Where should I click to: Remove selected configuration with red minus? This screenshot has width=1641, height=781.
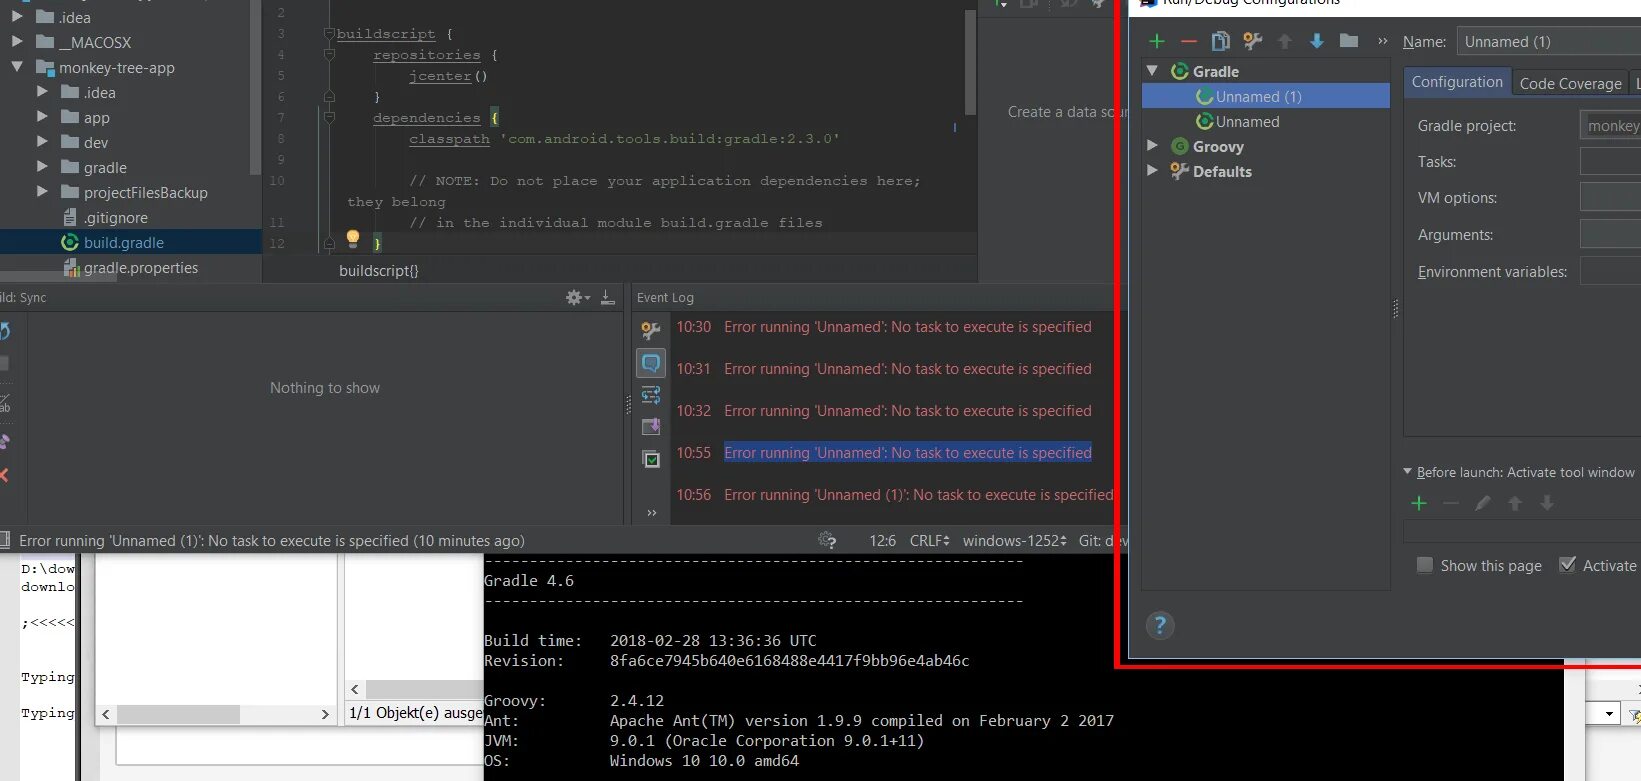point(1188,41)
